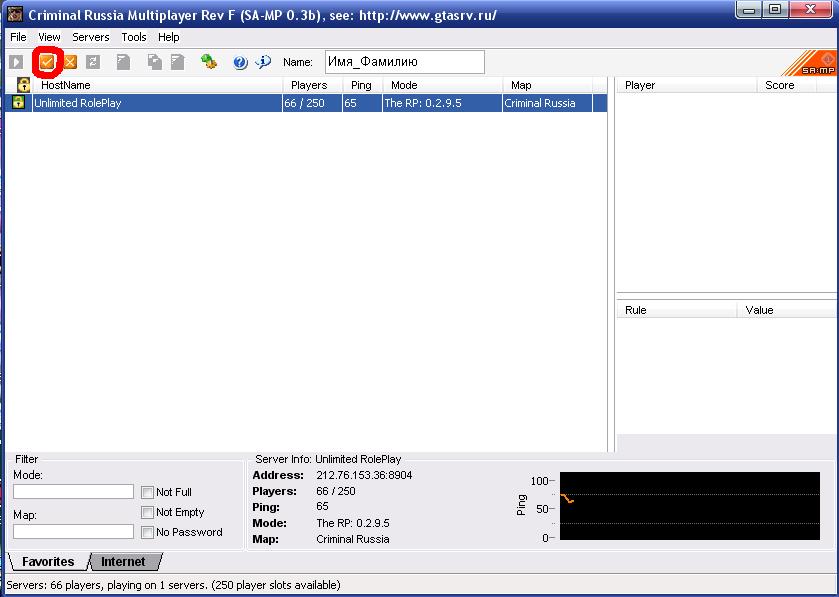Image resolution: width=839 pixels, height=597 pixels.
Task: Click the gray single-page icon left of copy icon
Action: pos(124,62)
